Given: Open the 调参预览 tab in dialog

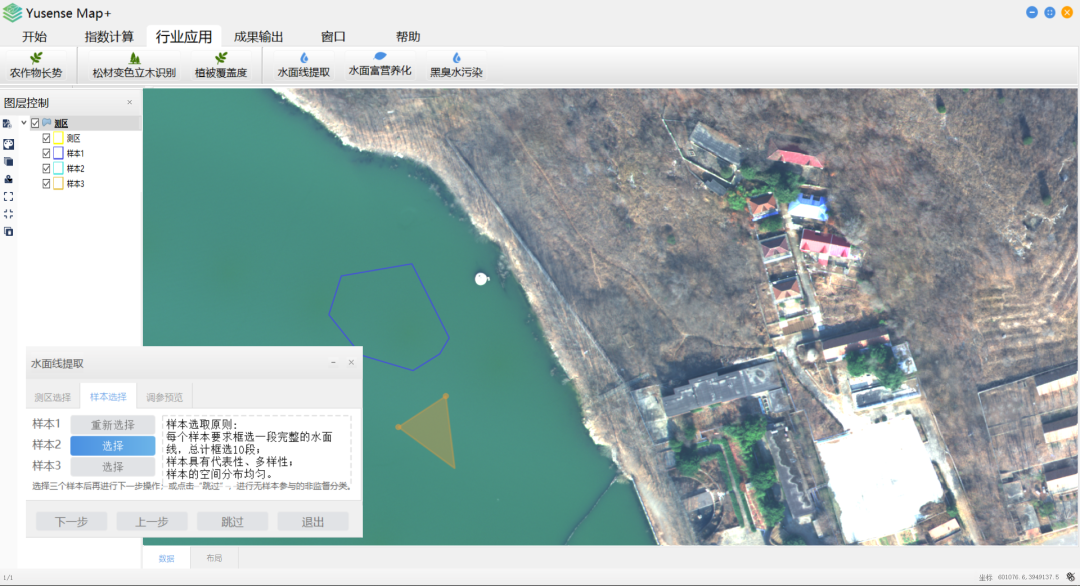Looking at the screenshot, I should (x=164, y=397).
